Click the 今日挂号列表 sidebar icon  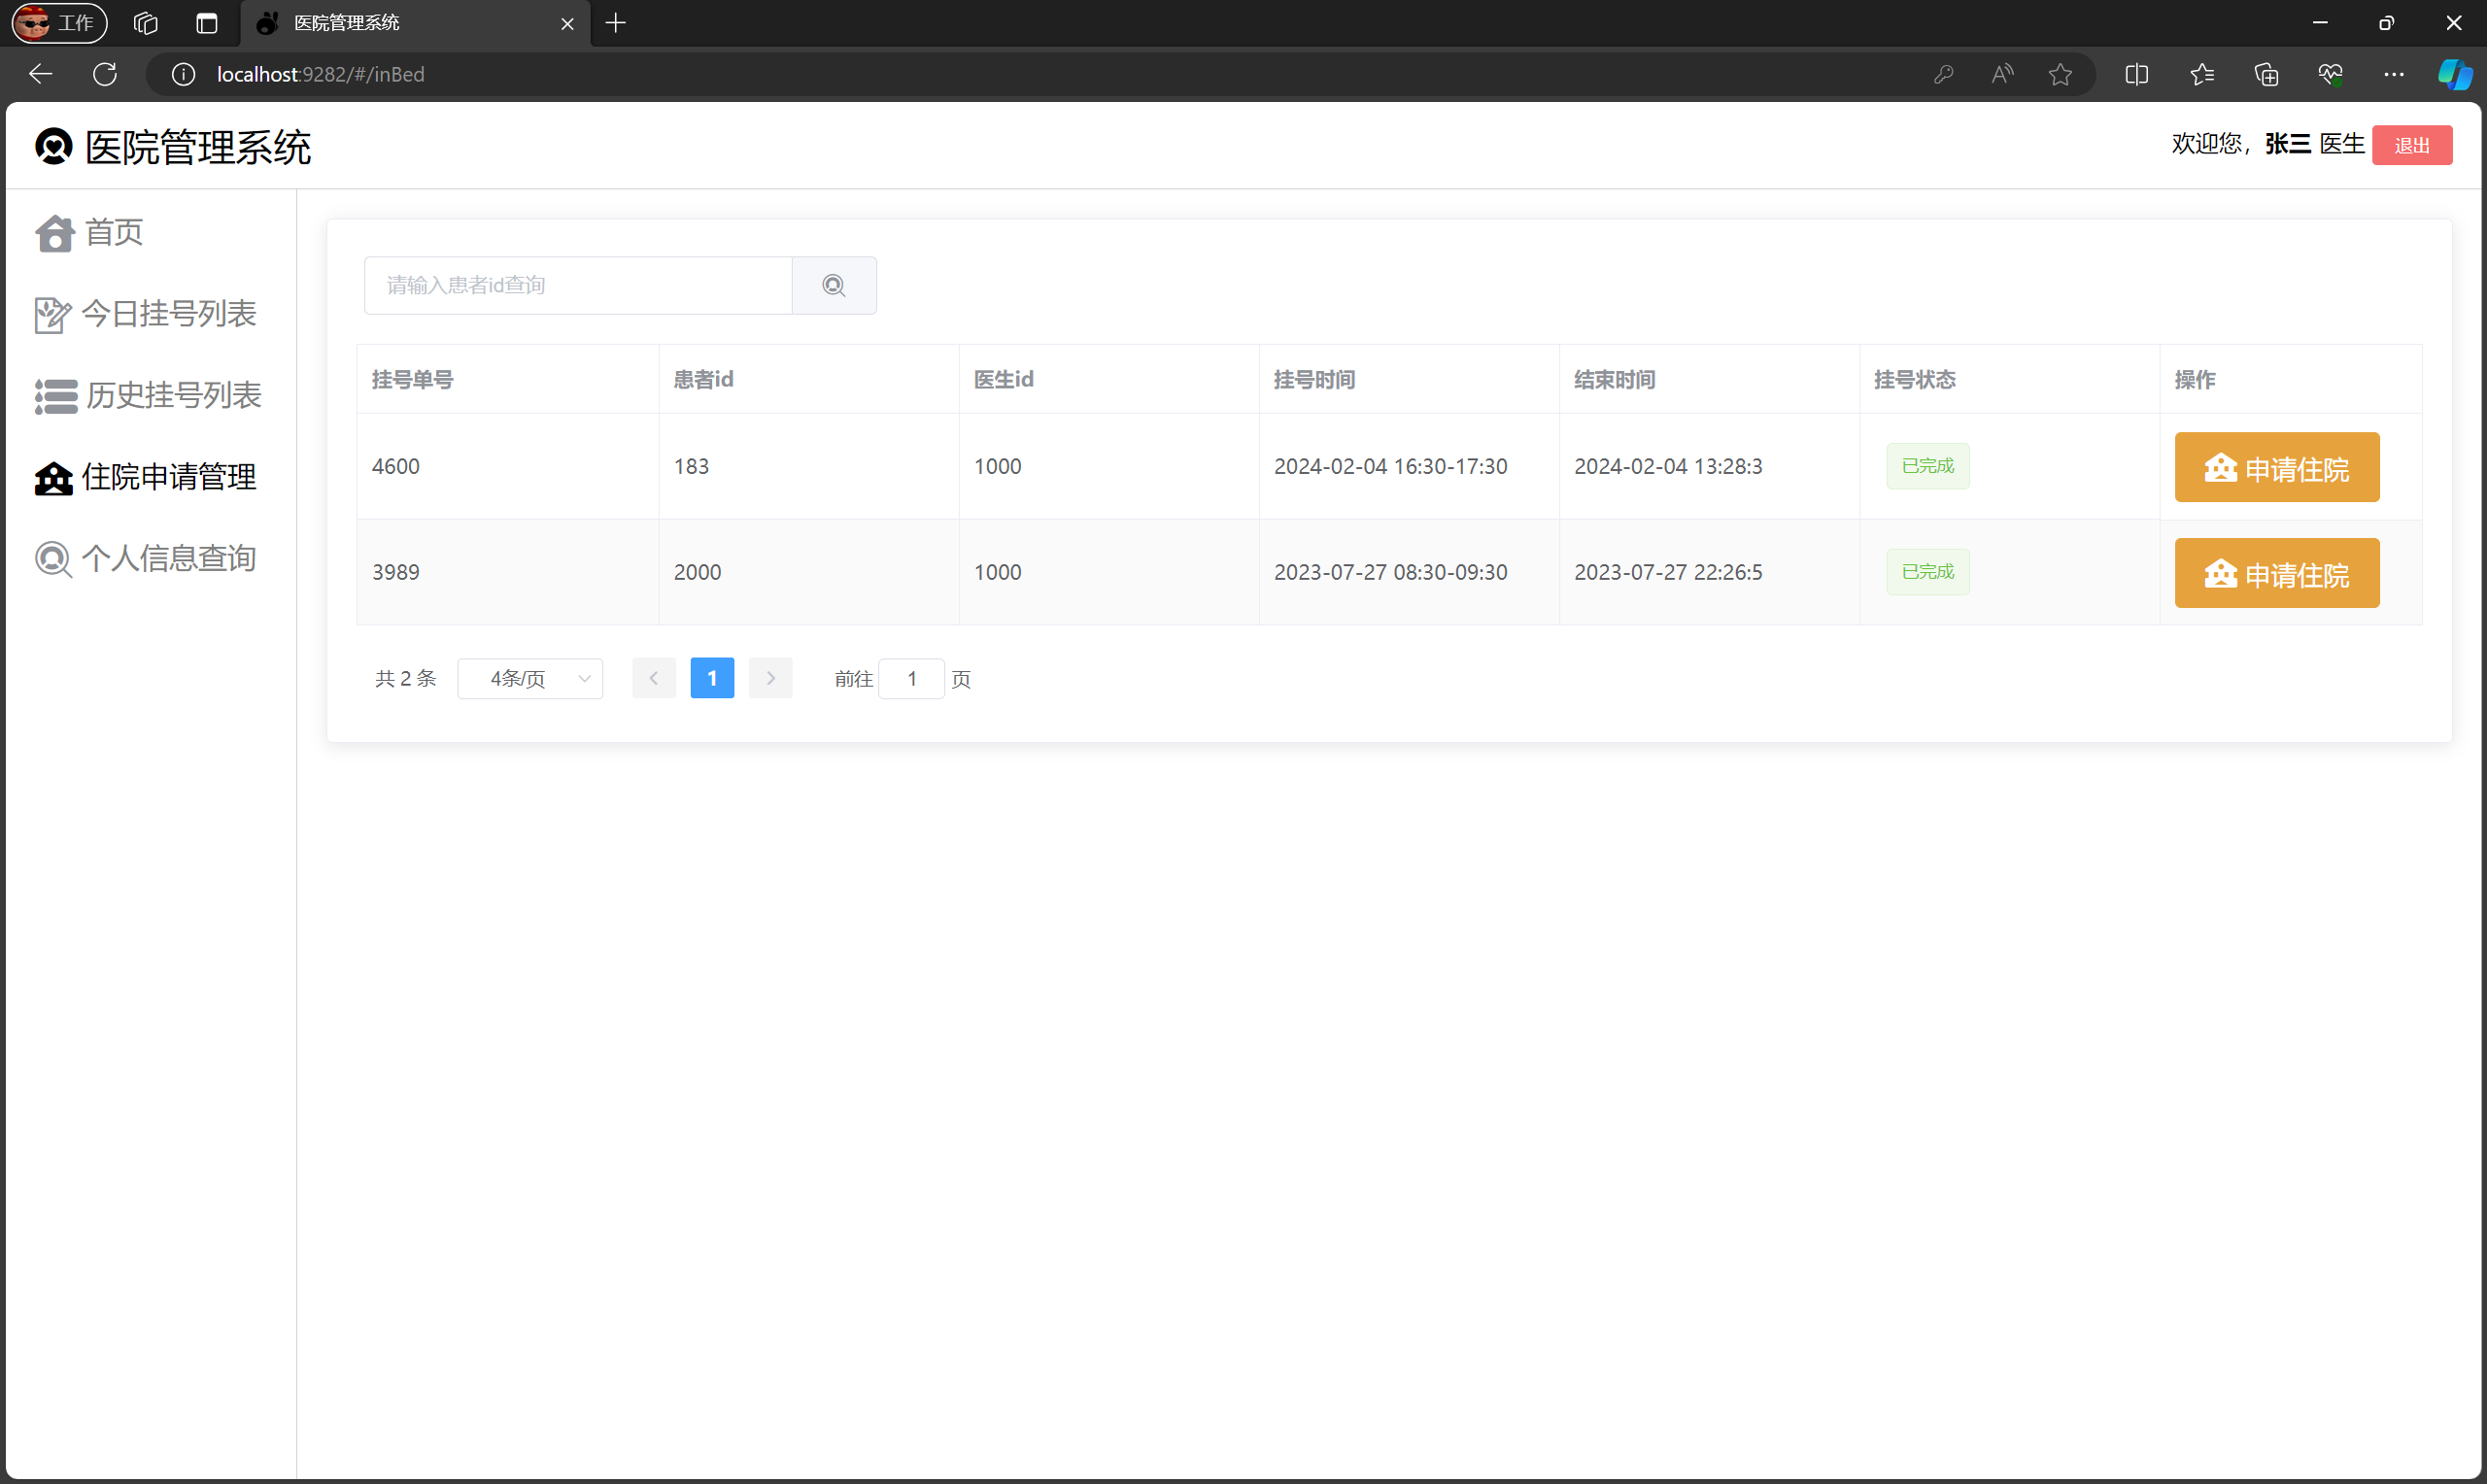(x=52, y=315)
